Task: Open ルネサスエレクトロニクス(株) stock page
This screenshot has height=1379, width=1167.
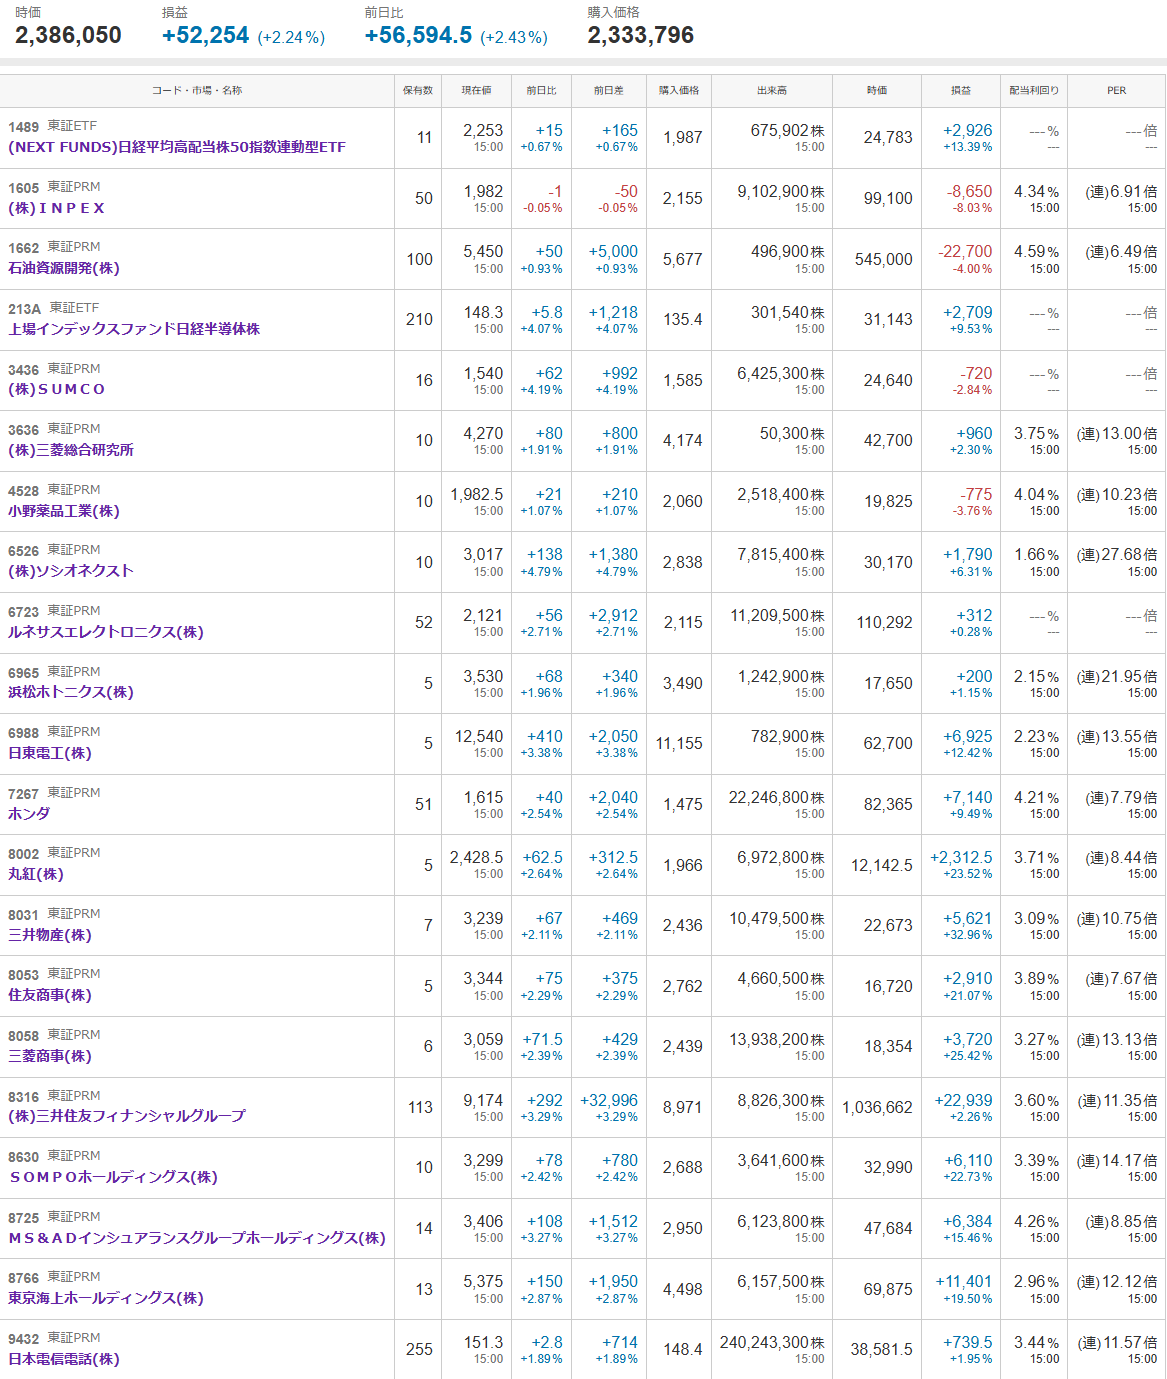Action: 106,632
